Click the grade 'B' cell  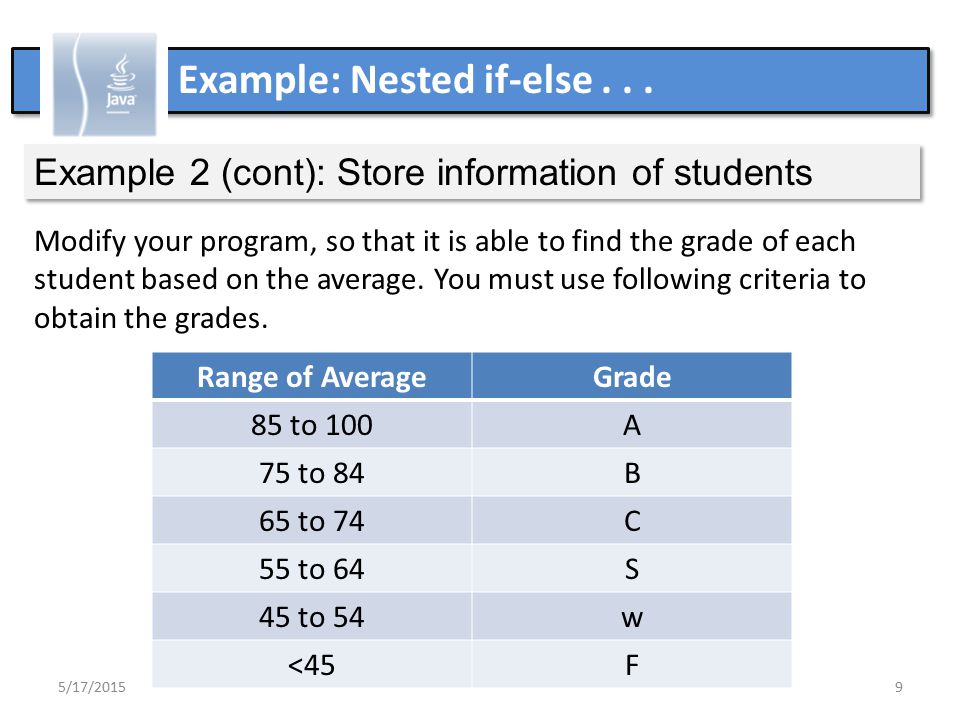pyautogui.click(x=632, y=472)
